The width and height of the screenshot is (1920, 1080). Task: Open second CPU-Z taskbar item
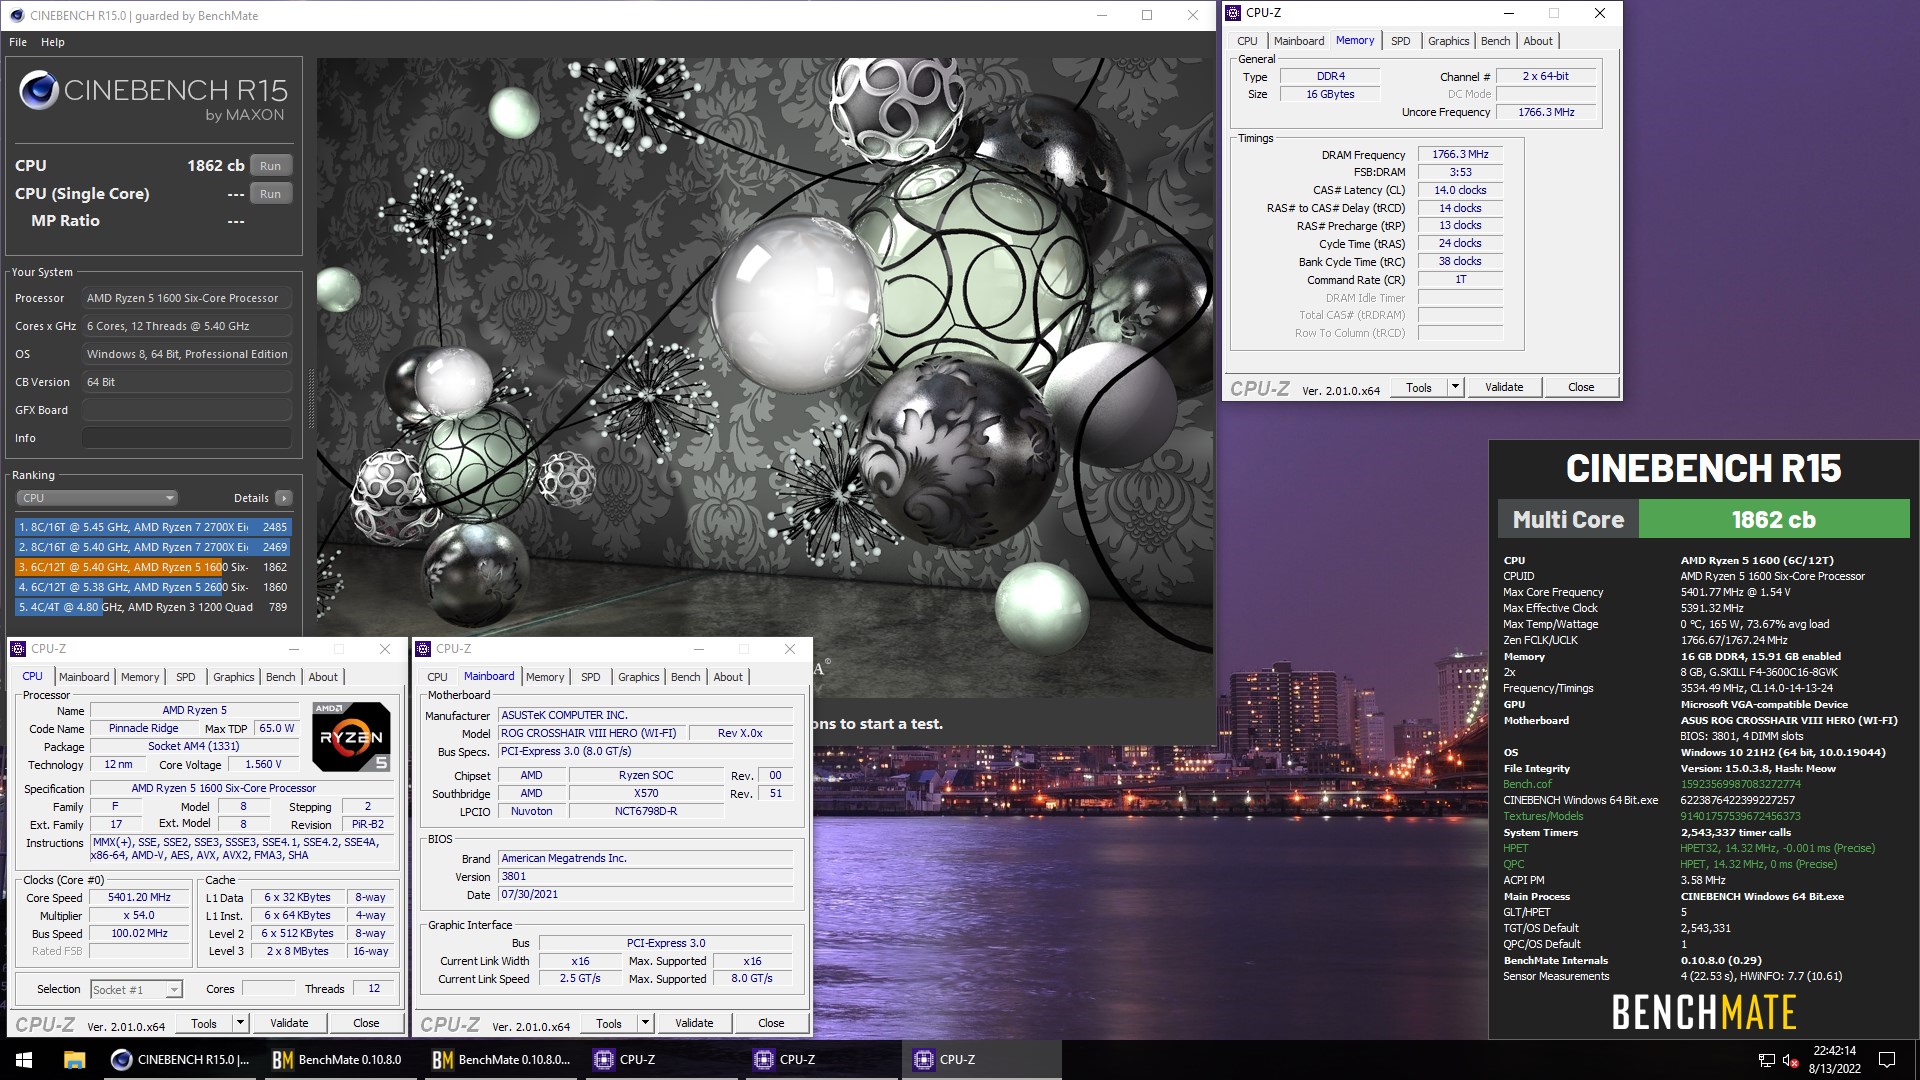(821, 1060)
